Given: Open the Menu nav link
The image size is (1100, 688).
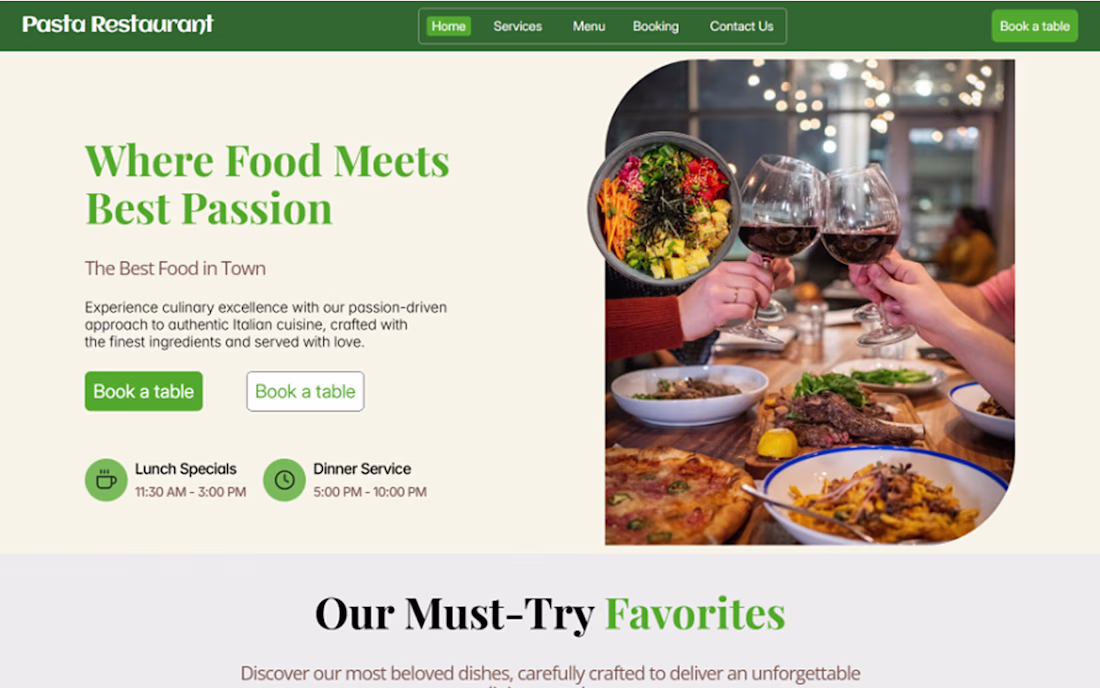Looking at the screenshot, I should pos(589,26).
